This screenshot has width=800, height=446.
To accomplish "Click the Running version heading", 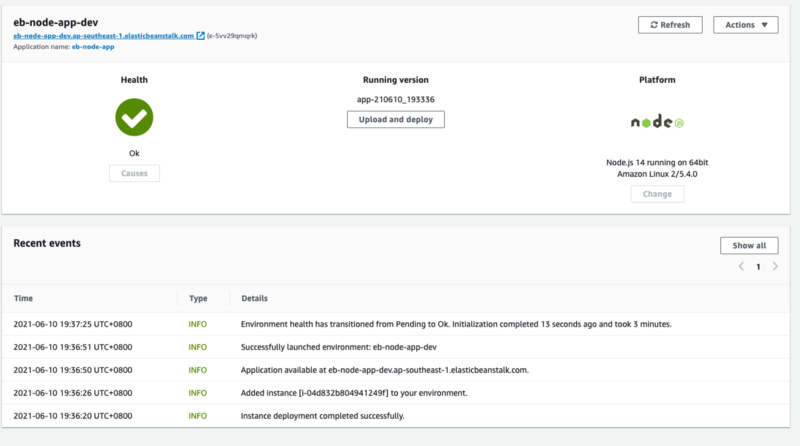I will pyautogui.click(x=395, y=80).
